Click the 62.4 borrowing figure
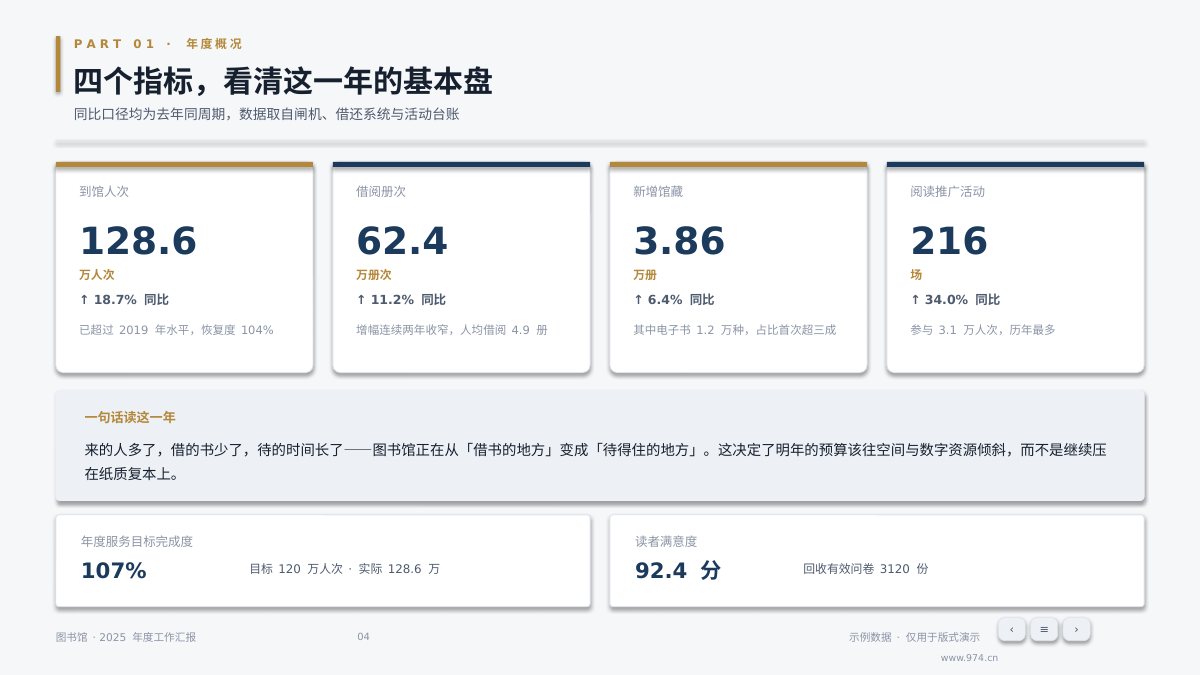The width and height of the screenshot is (1200, 675). click(x=402, y=242)
